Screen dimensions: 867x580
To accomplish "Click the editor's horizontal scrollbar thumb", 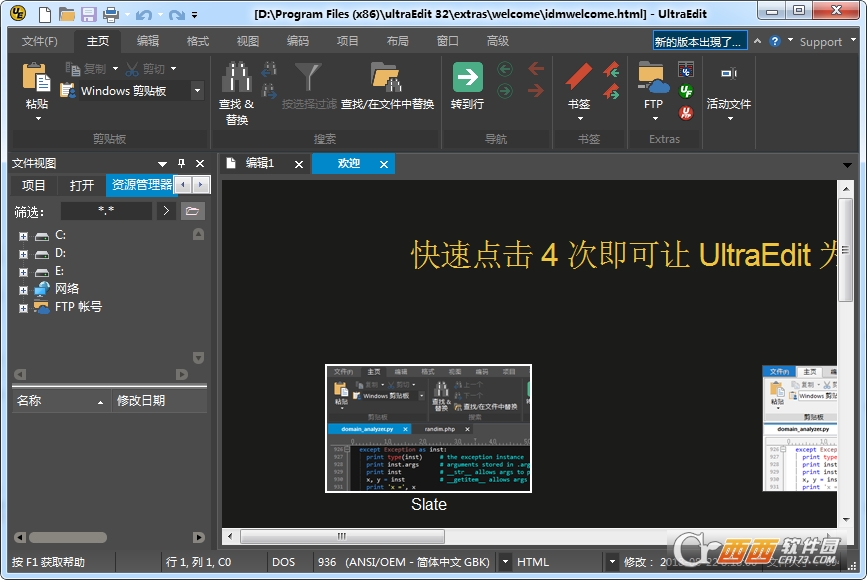I will pos(342,537).
